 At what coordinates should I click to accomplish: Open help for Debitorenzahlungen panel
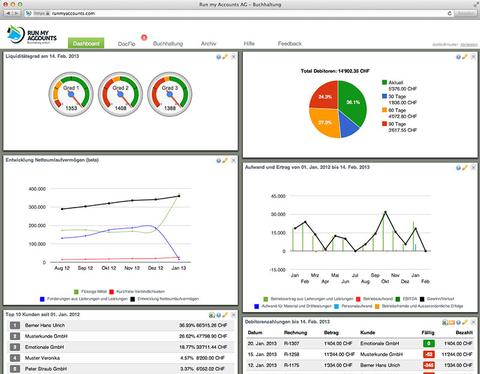[458, 322]
